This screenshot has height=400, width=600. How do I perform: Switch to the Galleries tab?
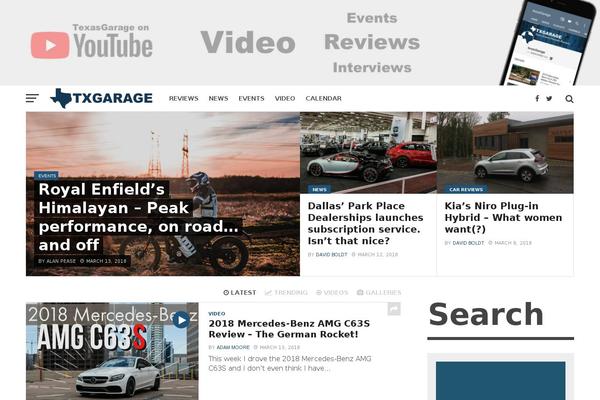[x=379, y=292]
